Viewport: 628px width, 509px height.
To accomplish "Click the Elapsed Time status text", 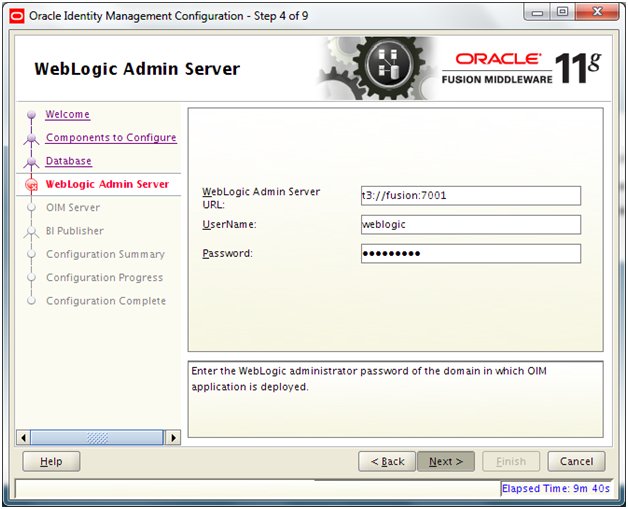I will point(556,489).
